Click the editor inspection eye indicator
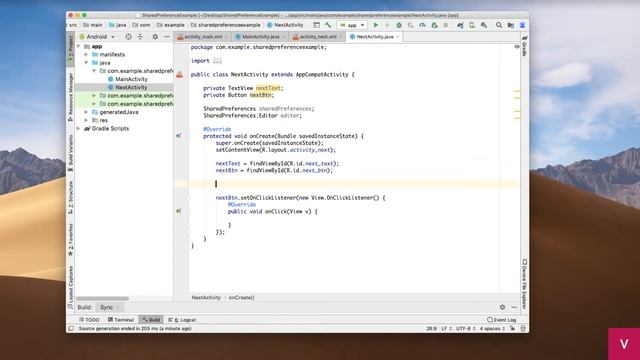The image size is (640, 360). point(517,47)
